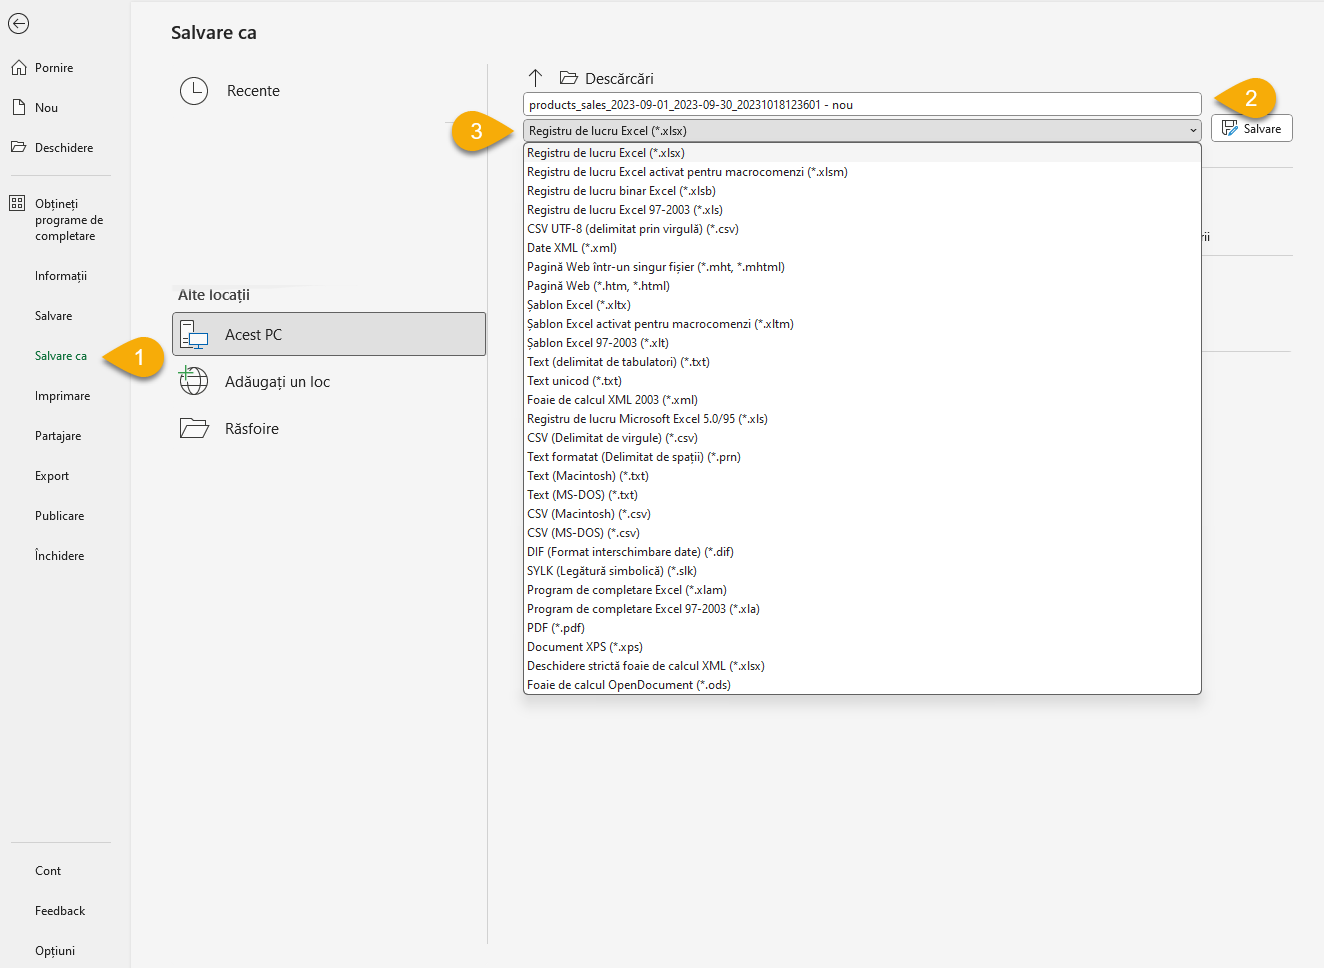Select the monitor icon for Acest PC
The width and height of the screenshot is (1324, 968).
[194, 334]
